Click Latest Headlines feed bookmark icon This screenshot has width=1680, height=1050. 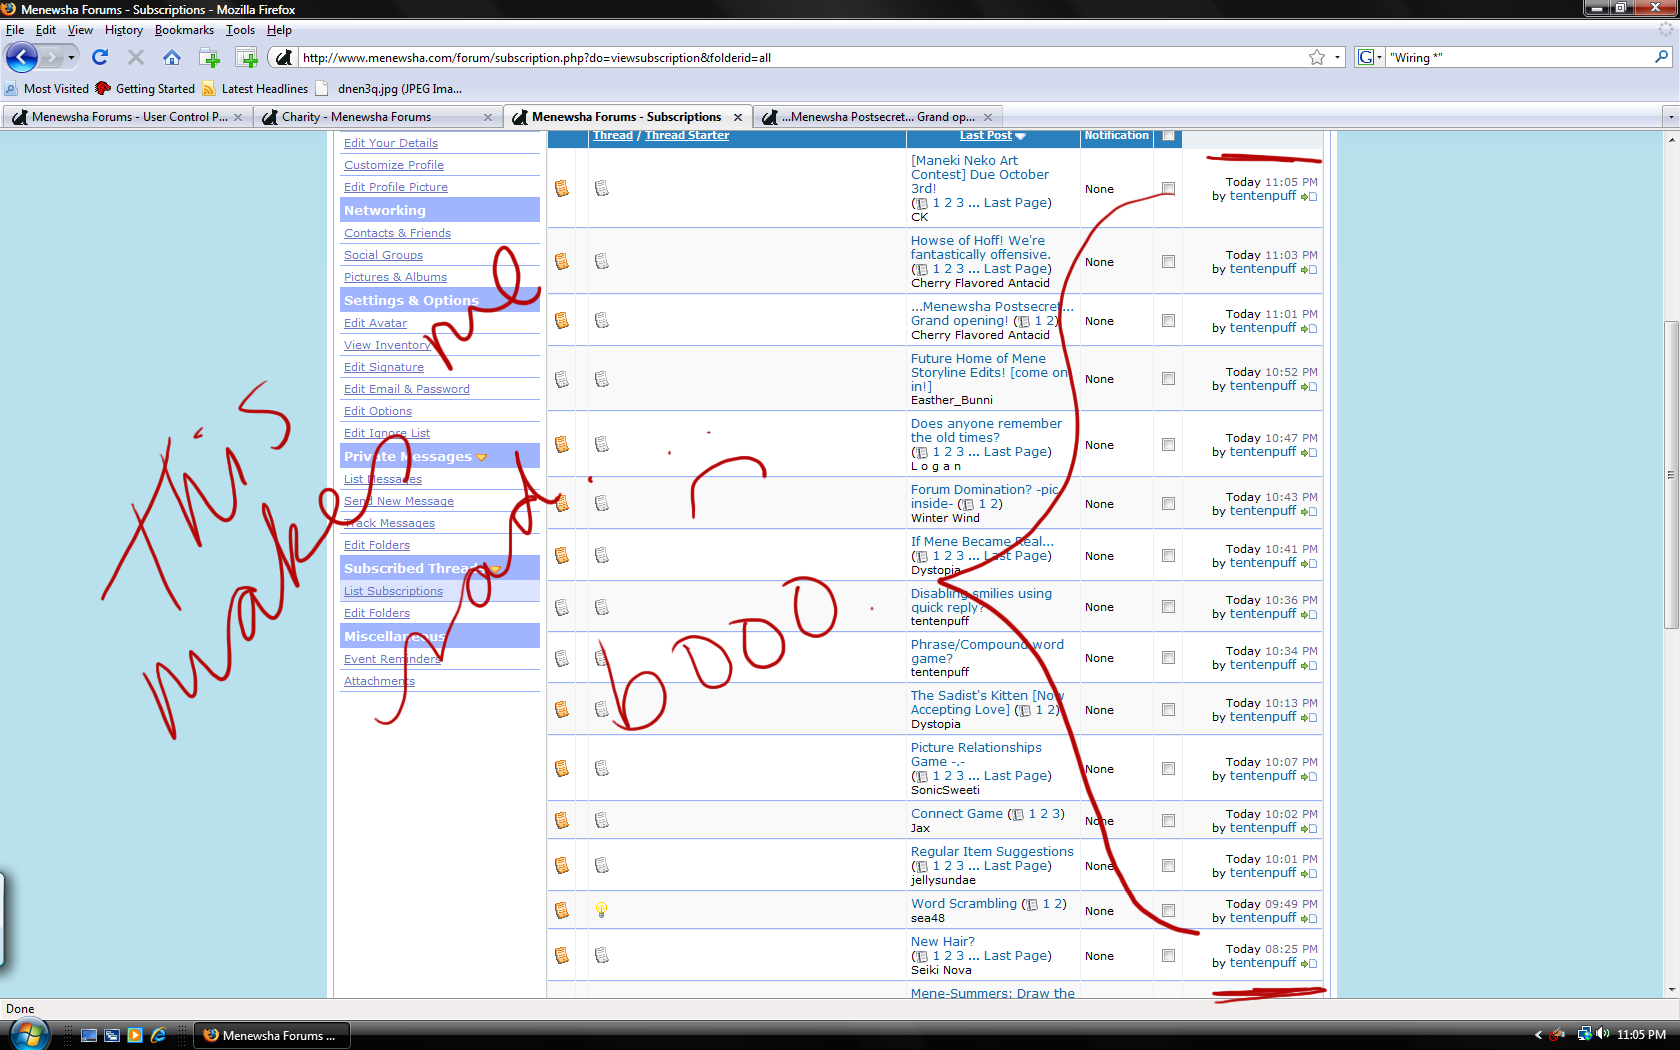pyautogui.click(x=208, y=89)
